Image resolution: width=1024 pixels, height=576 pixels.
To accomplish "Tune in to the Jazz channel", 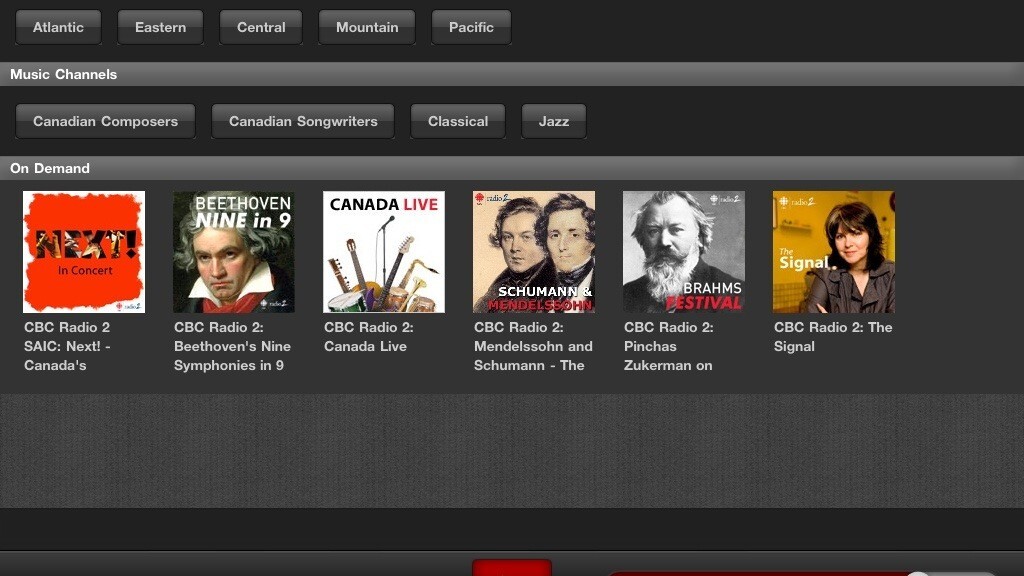I will click(554, 121).
